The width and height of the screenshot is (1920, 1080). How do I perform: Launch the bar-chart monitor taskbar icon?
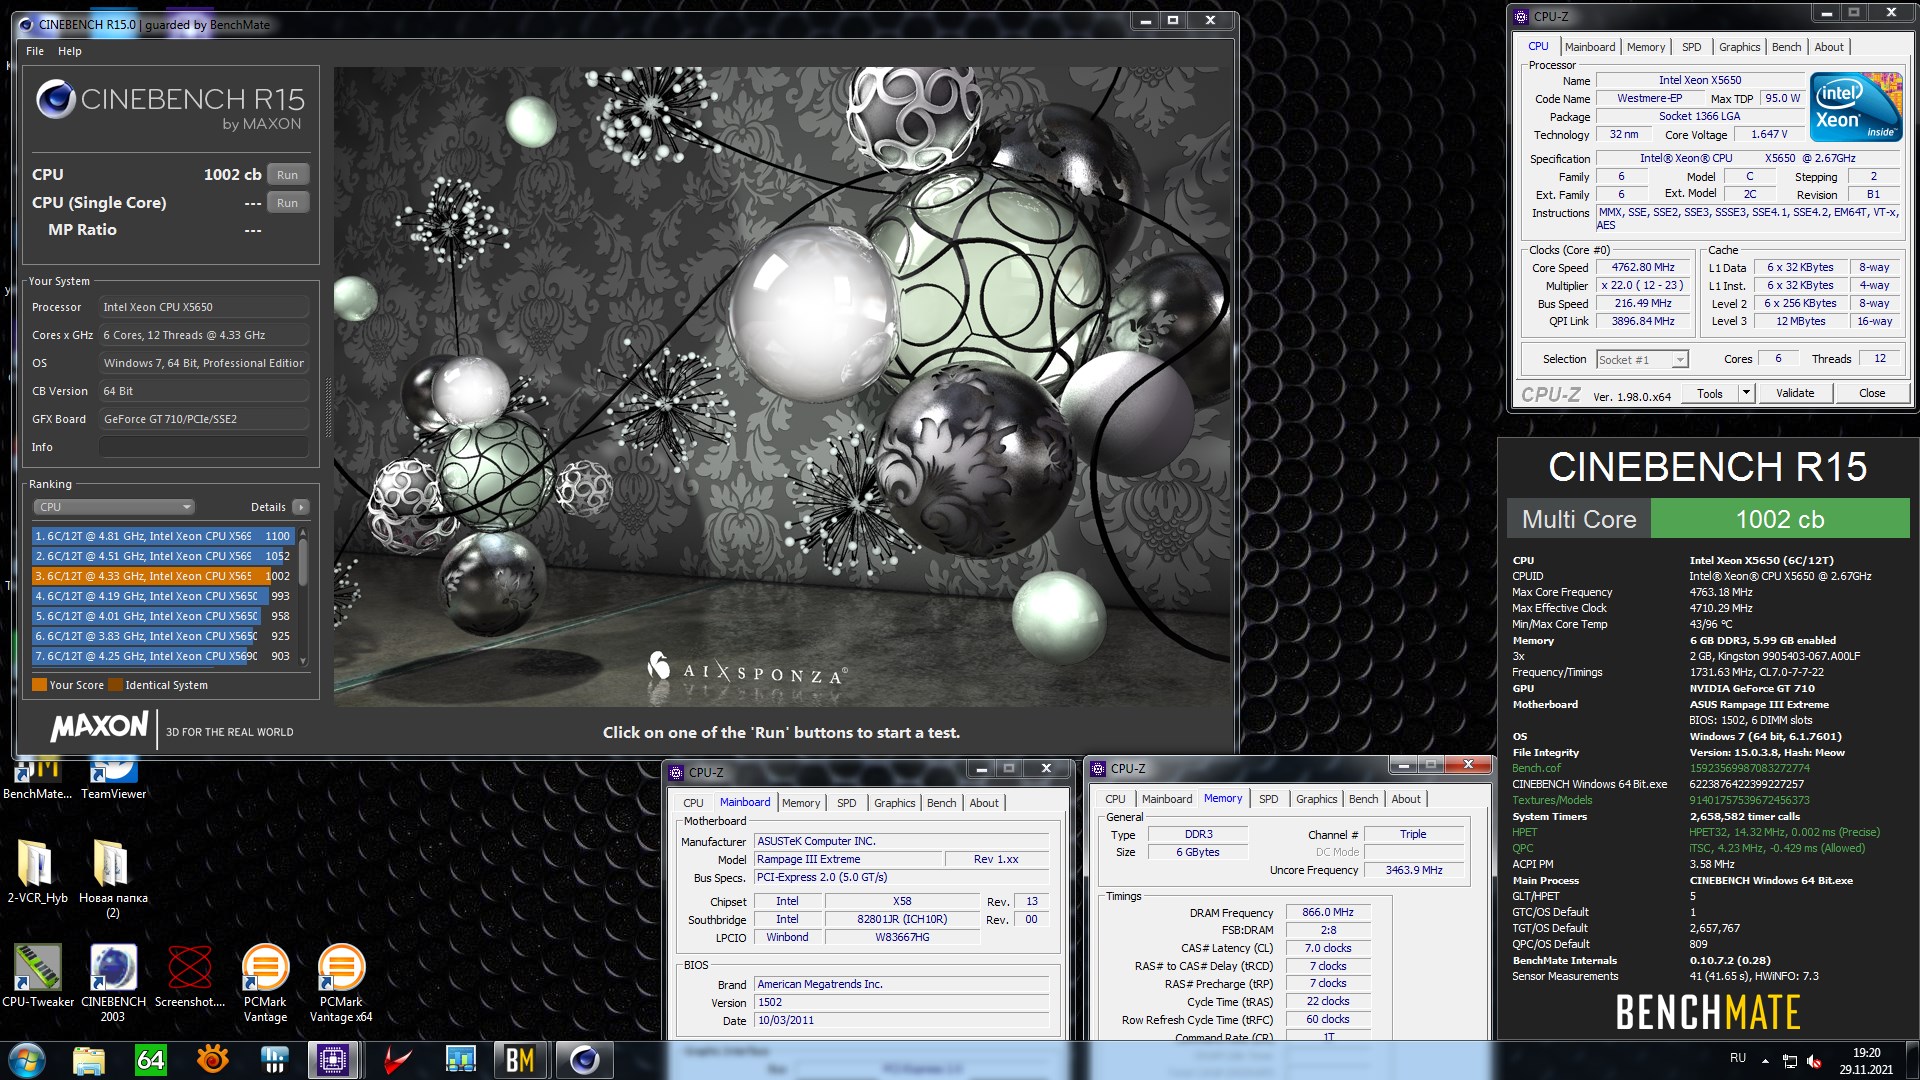click(460, 1060)
